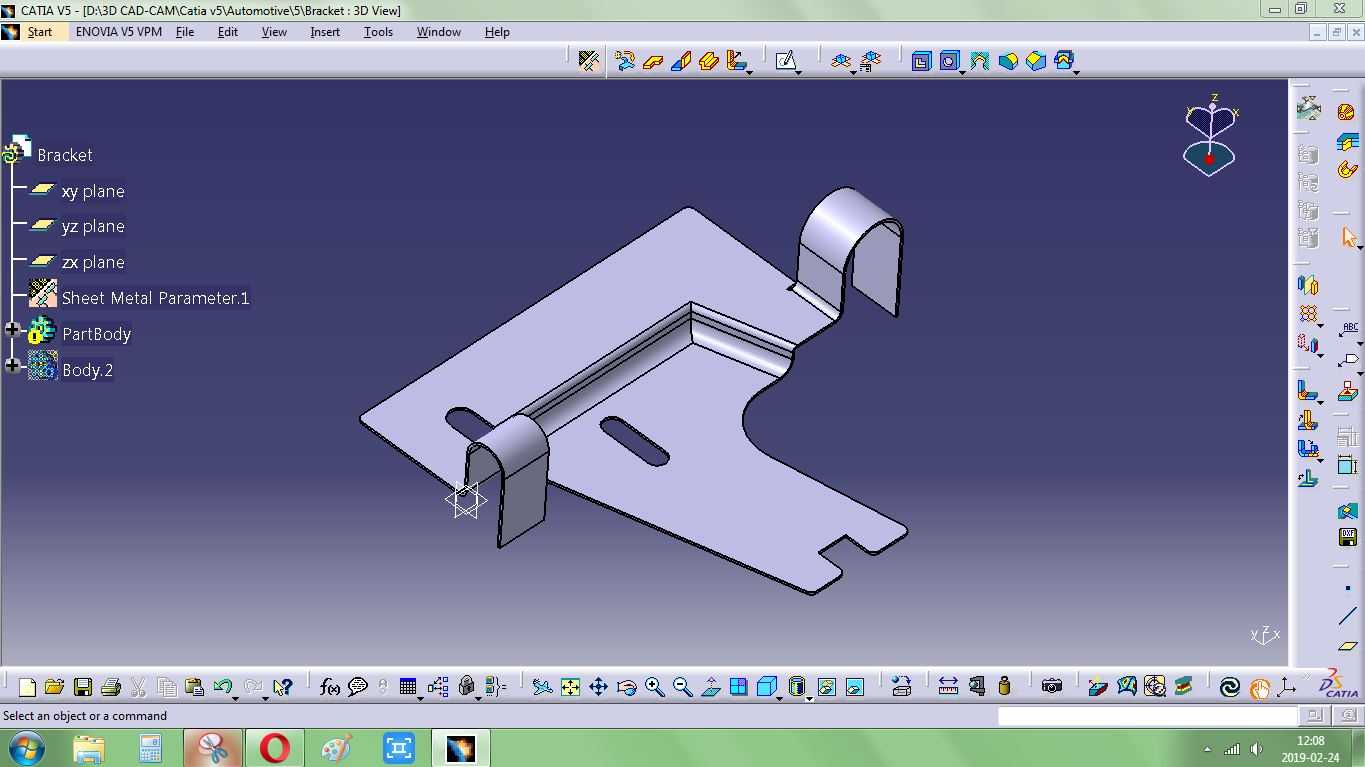Select the Extrusion tool
Viewport: 1365px width, 767px height.
point(709,61)
